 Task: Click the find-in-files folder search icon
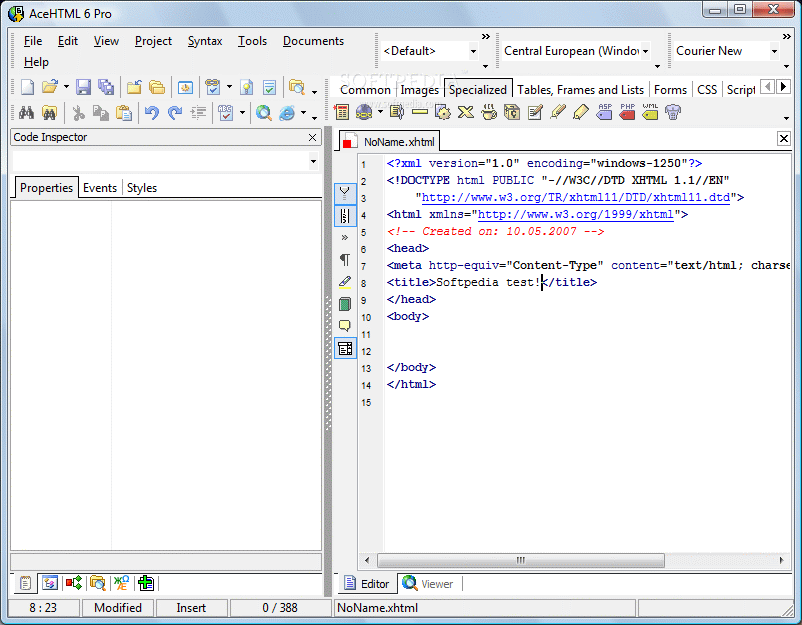(297, 87)
